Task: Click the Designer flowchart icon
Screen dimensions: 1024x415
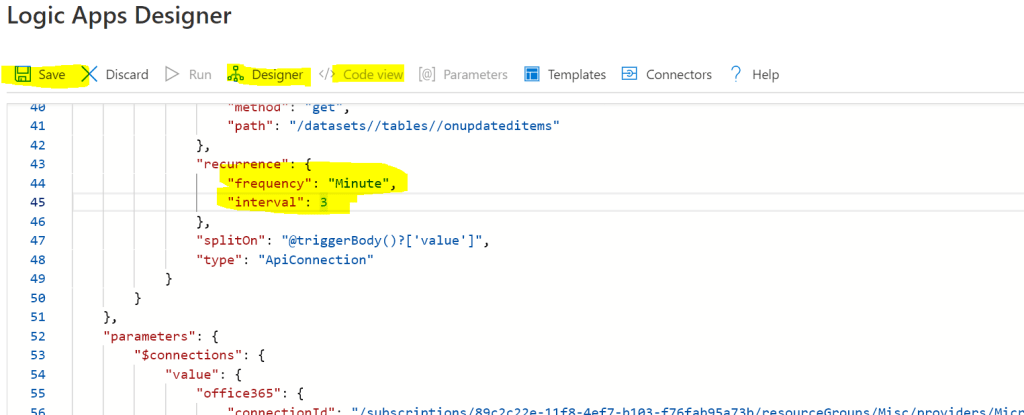Action: click(236, 74)
